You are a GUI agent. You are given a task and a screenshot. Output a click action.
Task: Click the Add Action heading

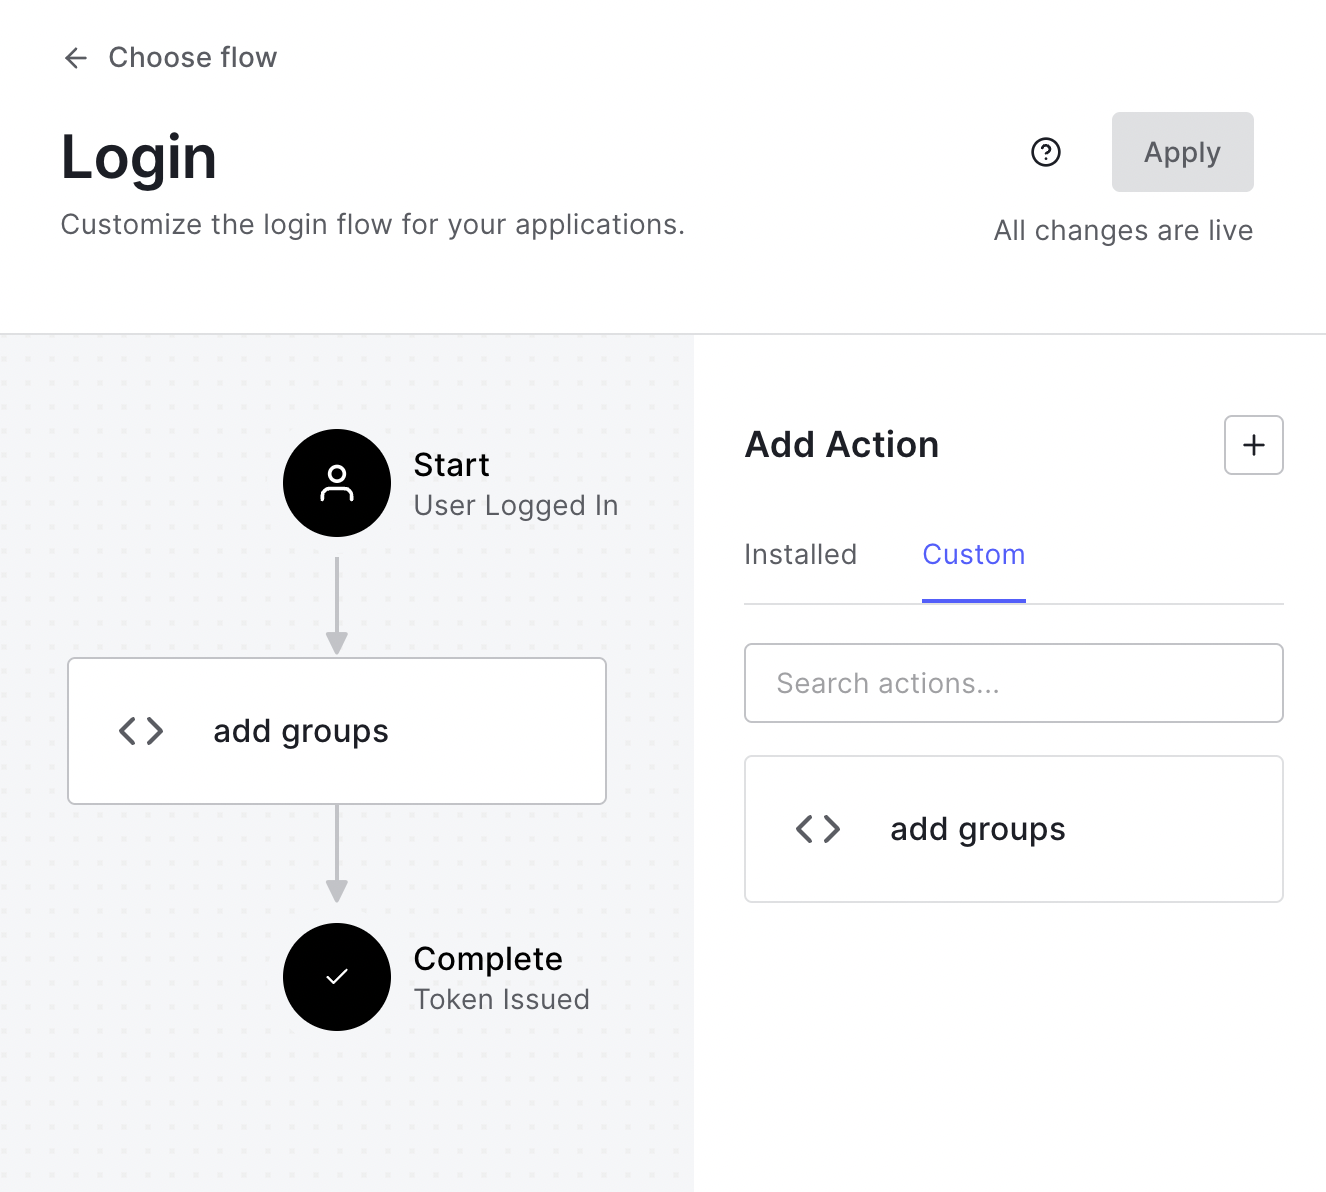[841, 444]
